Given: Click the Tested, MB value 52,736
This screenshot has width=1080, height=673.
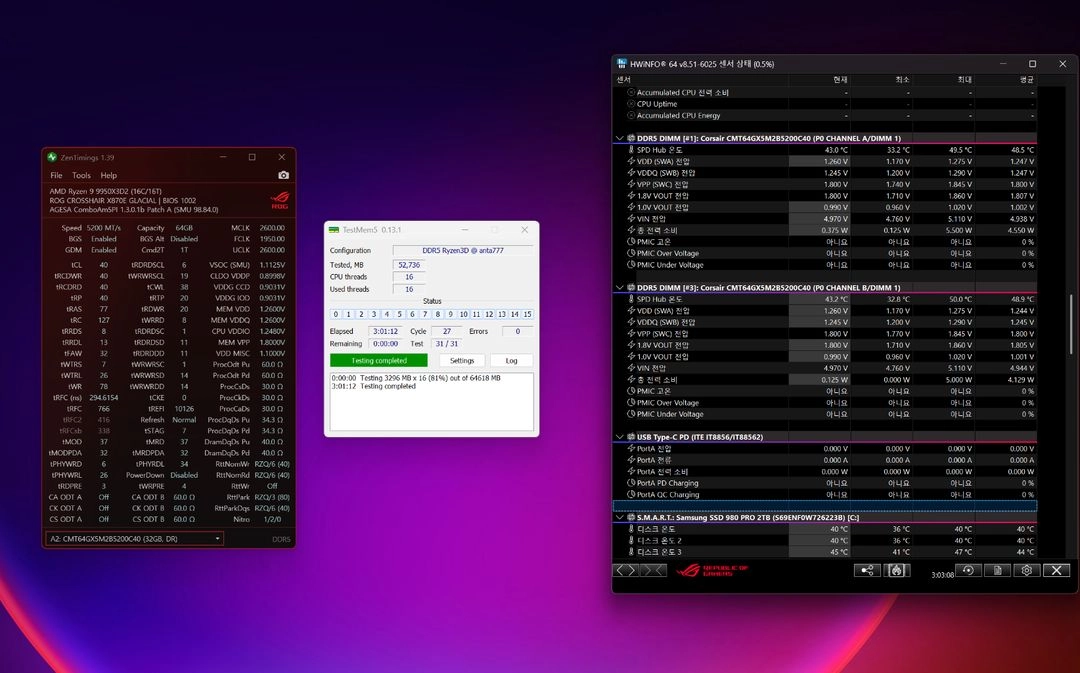Looking at the screenshot, I should tap(408, 265).
